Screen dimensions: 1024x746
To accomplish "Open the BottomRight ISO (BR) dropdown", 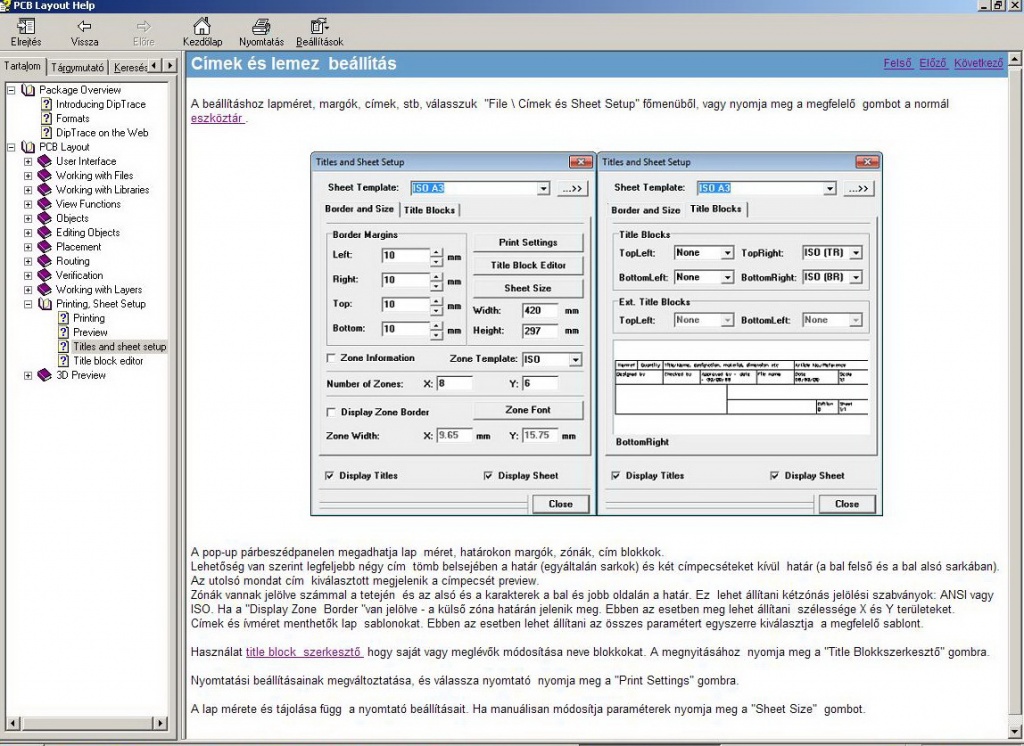I will (856, 278).
